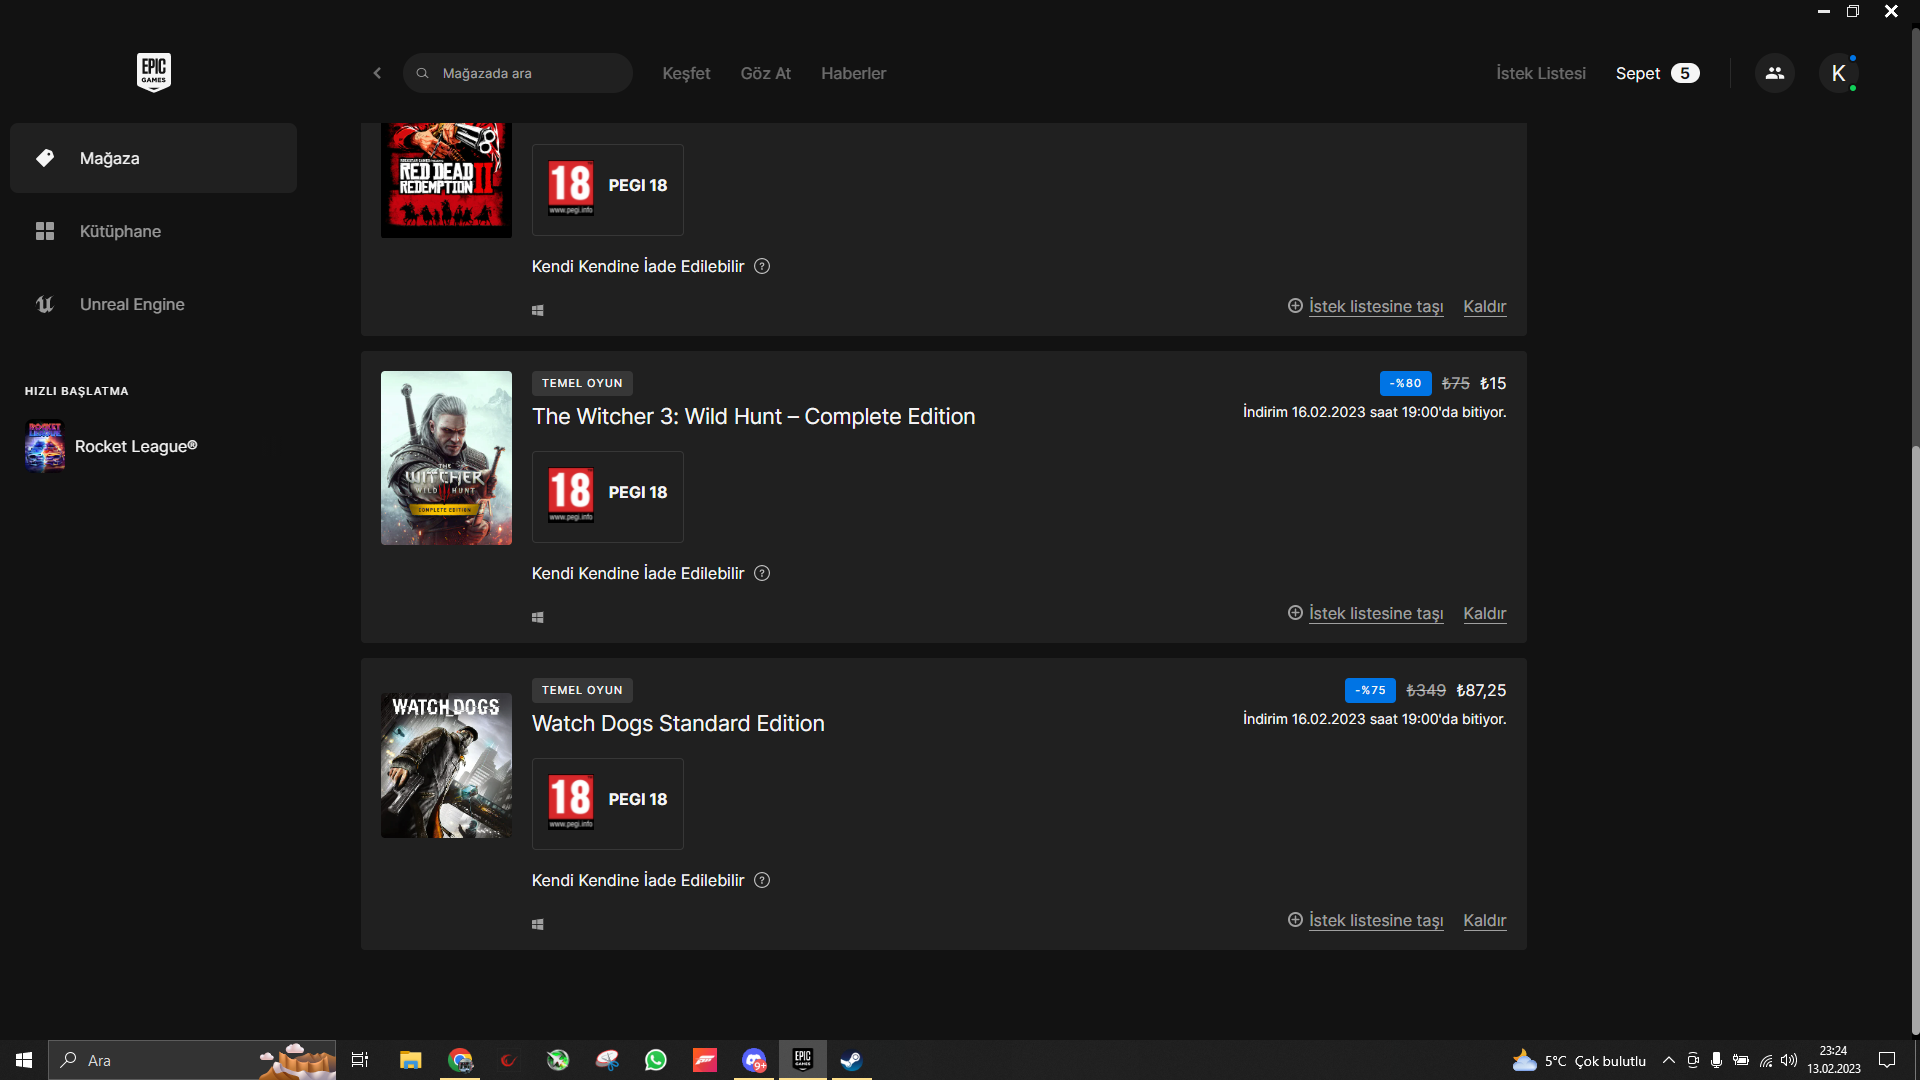Viewport: 1920px width, 1080px height.
Task: Click the Kütüphane grid icon
Action: (x=45, y=231)
